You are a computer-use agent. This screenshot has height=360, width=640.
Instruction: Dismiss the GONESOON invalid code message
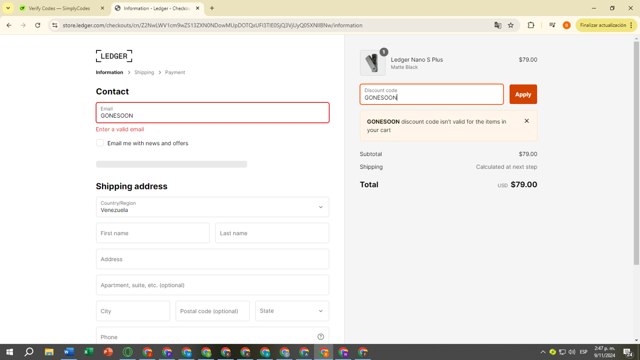tap(527, 121)
